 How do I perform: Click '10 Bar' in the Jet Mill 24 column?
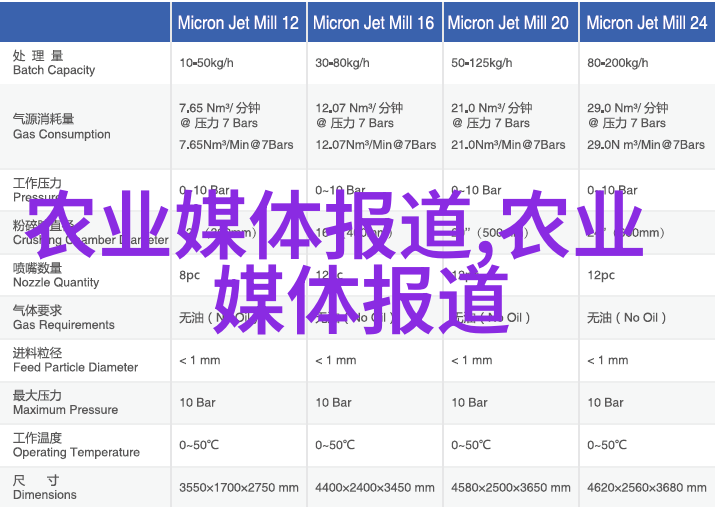click(x=606, y=402)
